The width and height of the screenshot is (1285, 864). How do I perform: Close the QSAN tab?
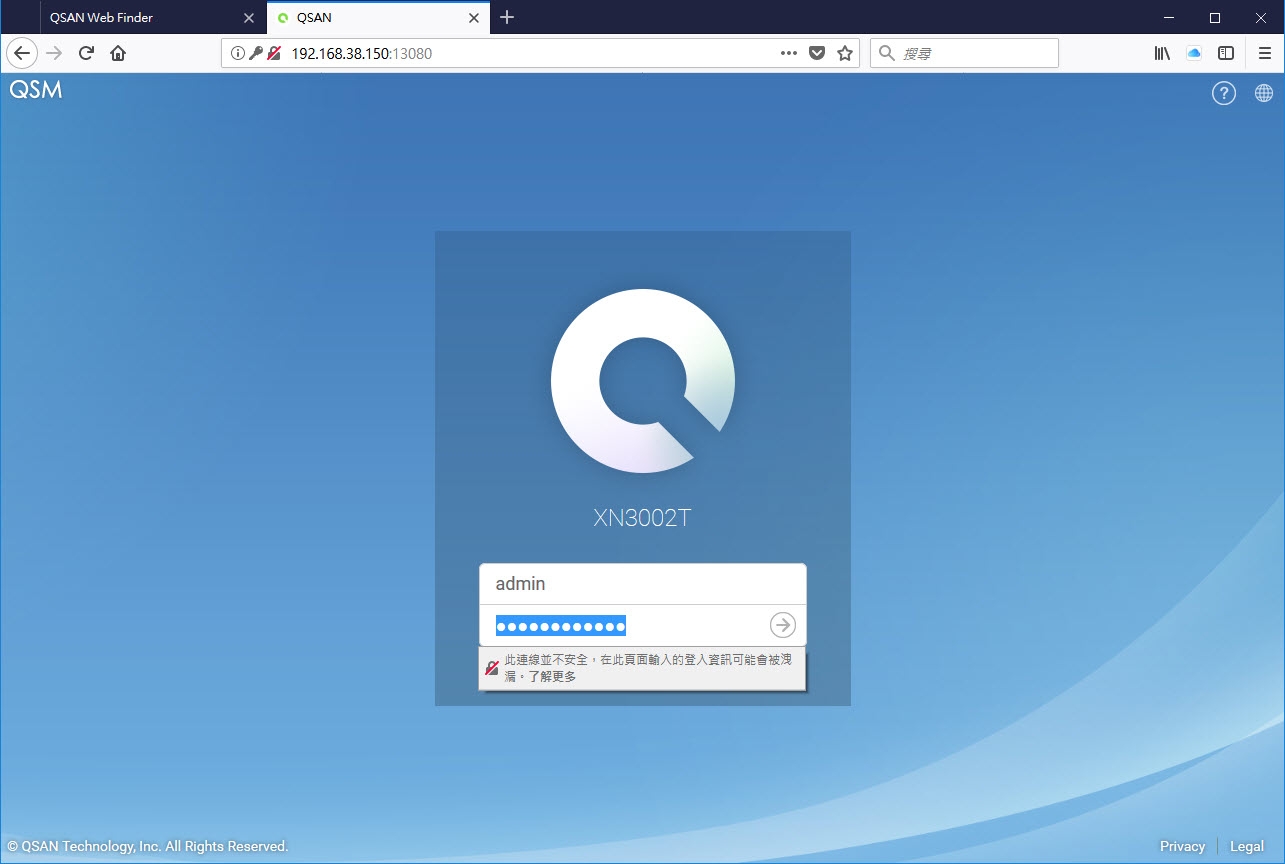tap(475, 18)
